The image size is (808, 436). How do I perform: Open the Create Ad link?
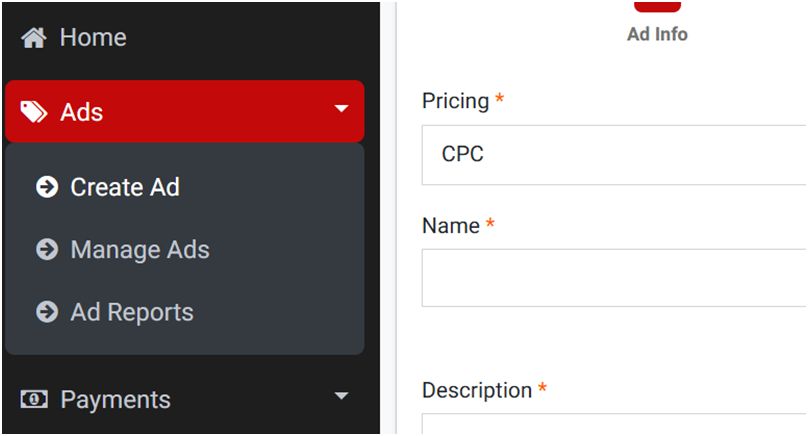click(x=125, y=187)
